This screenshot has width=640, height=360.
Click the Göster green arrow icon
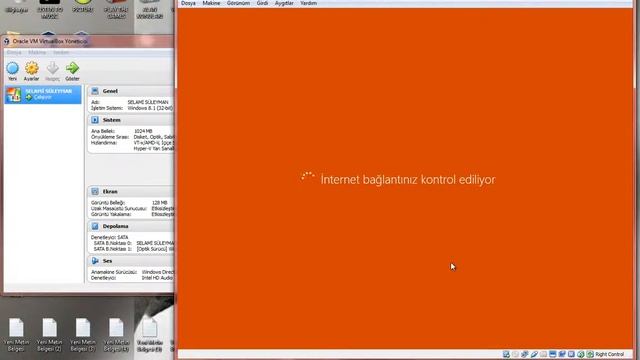coord(72,68)
